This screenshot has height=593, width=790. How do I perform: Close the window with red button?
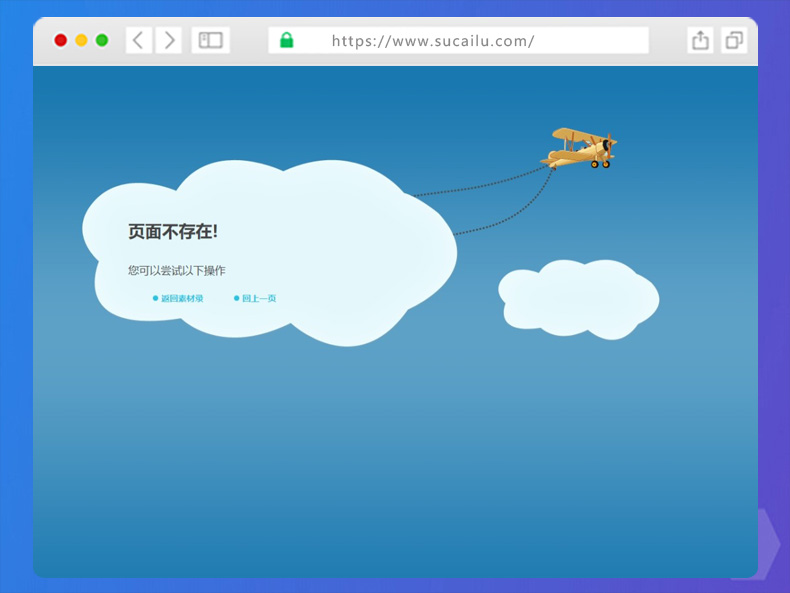click(61, 40)
